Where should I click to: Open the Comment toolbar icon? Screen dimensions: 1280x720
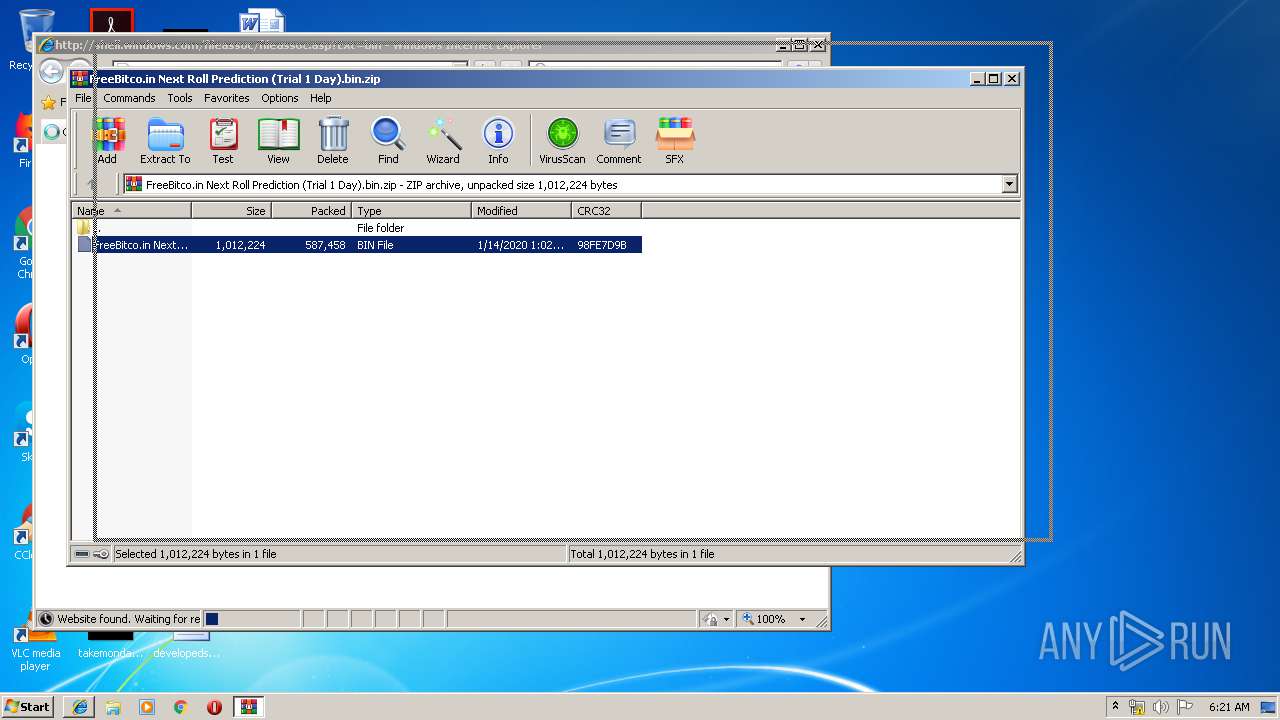[x=619, y=140]
